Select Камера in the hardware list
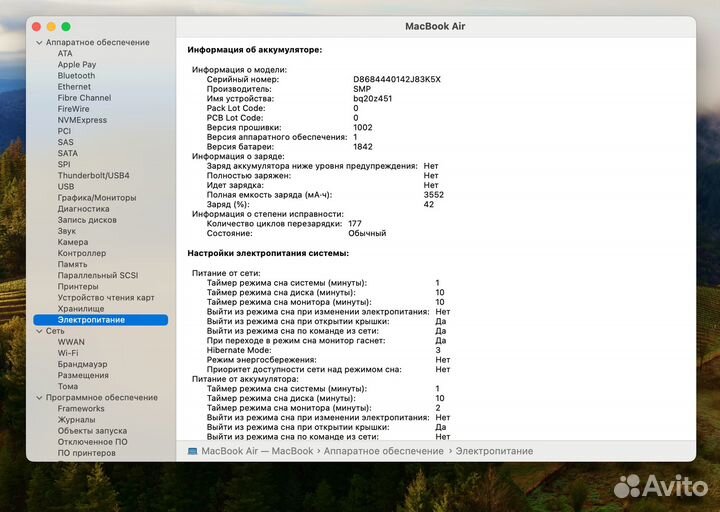 pyautogui.click(x=73, y=242)
